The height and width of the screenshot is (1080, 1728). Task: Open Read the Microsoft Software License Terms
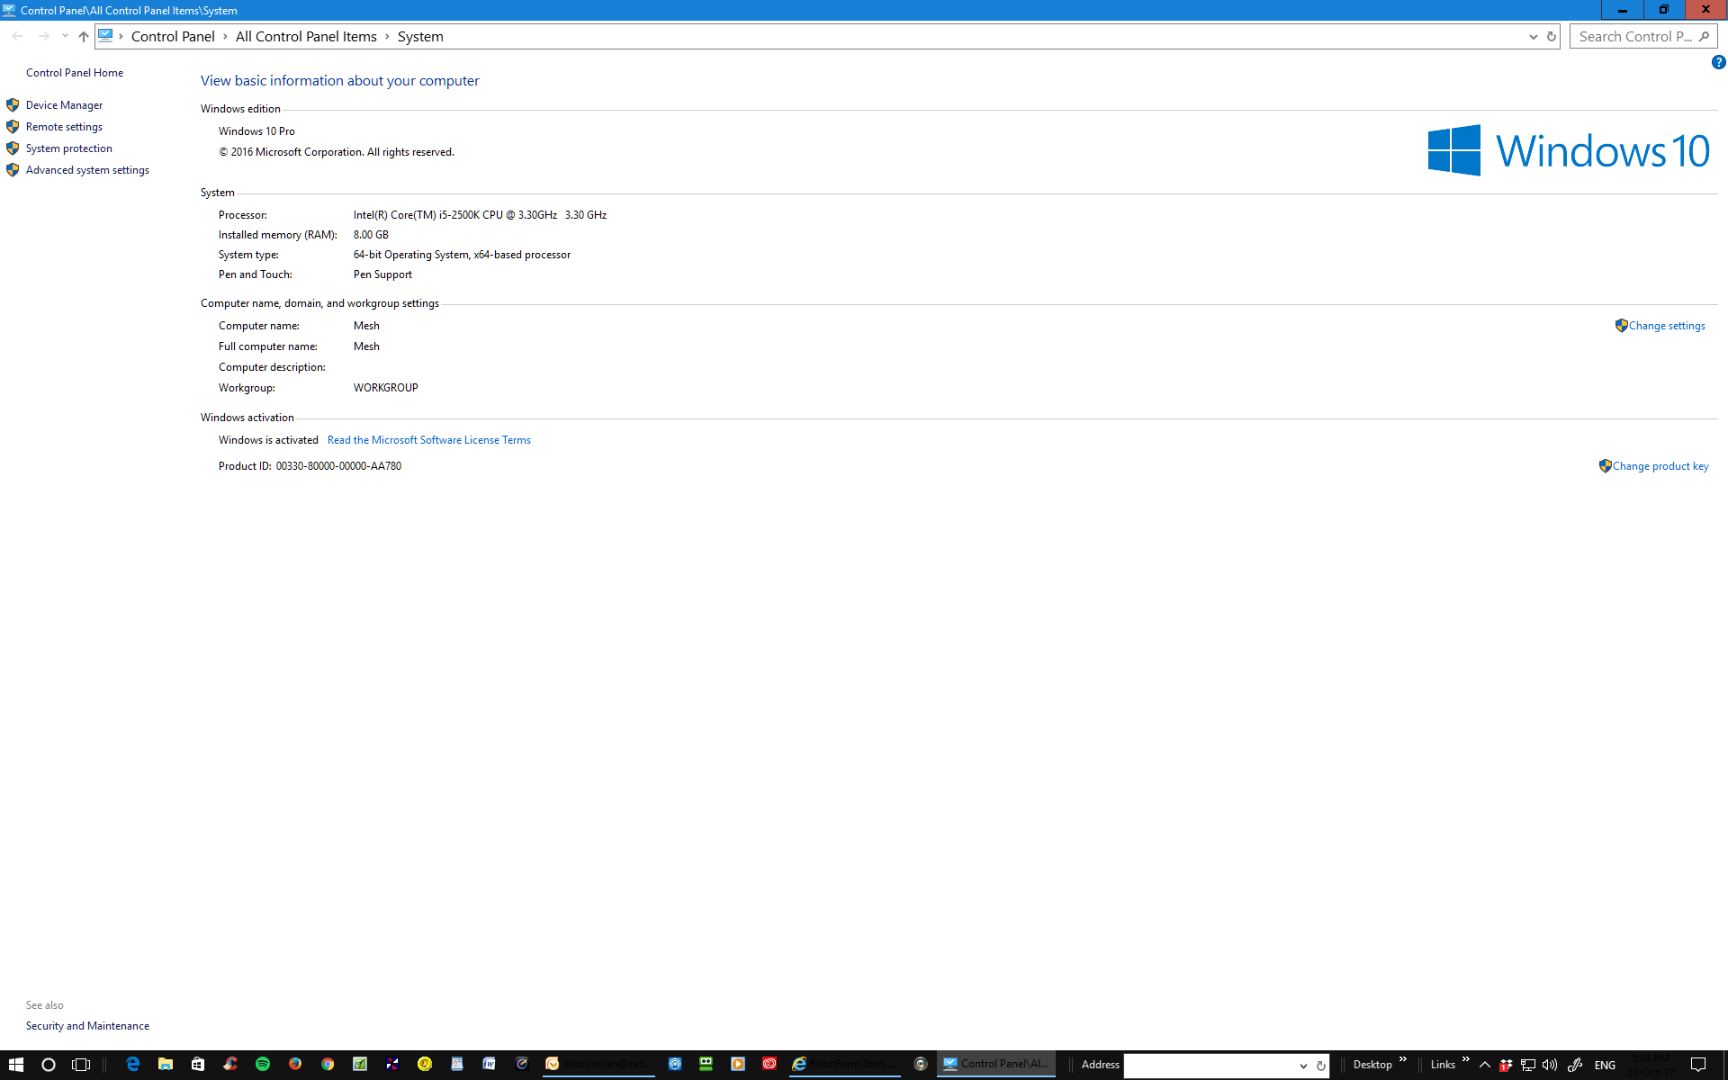pyautogui.click(x=428, y=440)
